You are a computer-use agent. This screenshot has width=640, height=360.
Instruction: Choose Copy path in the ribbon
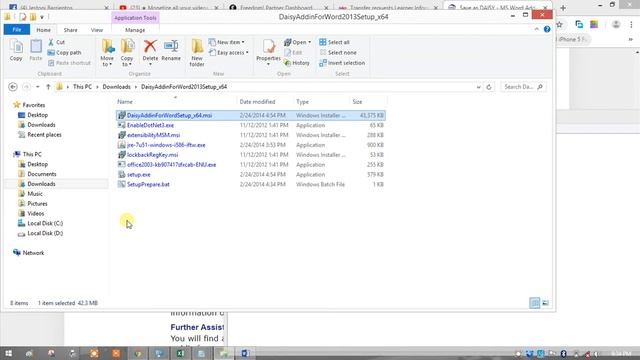[64, 53]
